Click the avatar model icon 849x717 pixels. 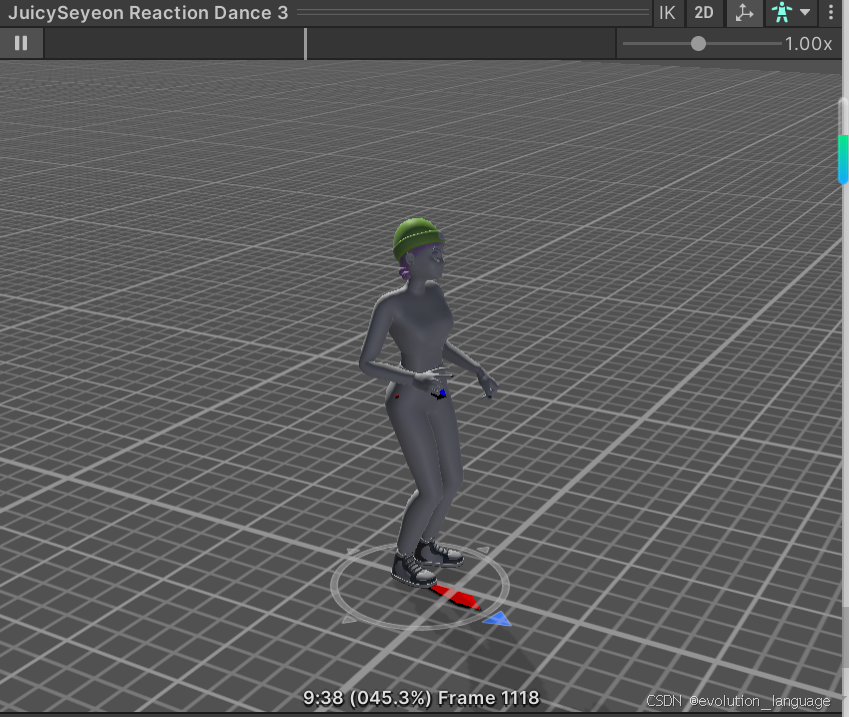[x=782, y=12]
